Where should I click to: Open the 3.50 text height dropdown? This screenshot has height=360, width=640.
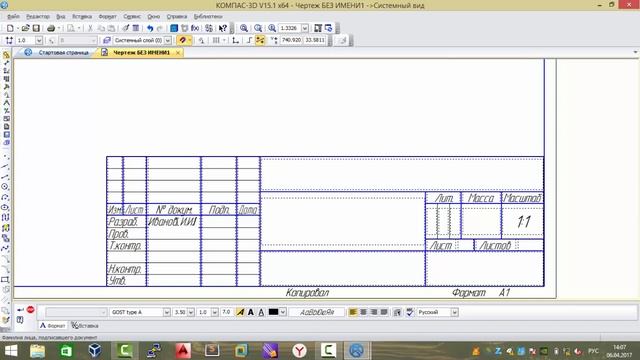click(191, 312)
